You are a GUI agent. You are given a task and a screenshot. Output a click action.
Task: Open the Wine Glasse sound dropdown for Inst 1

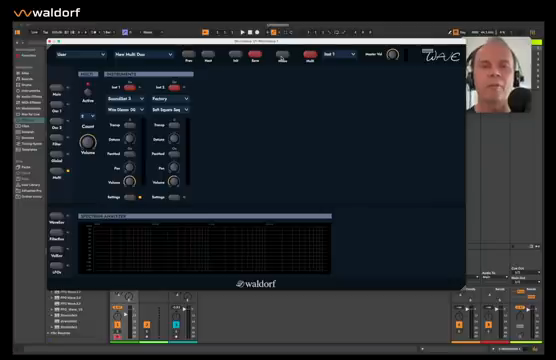click(126, 110)
